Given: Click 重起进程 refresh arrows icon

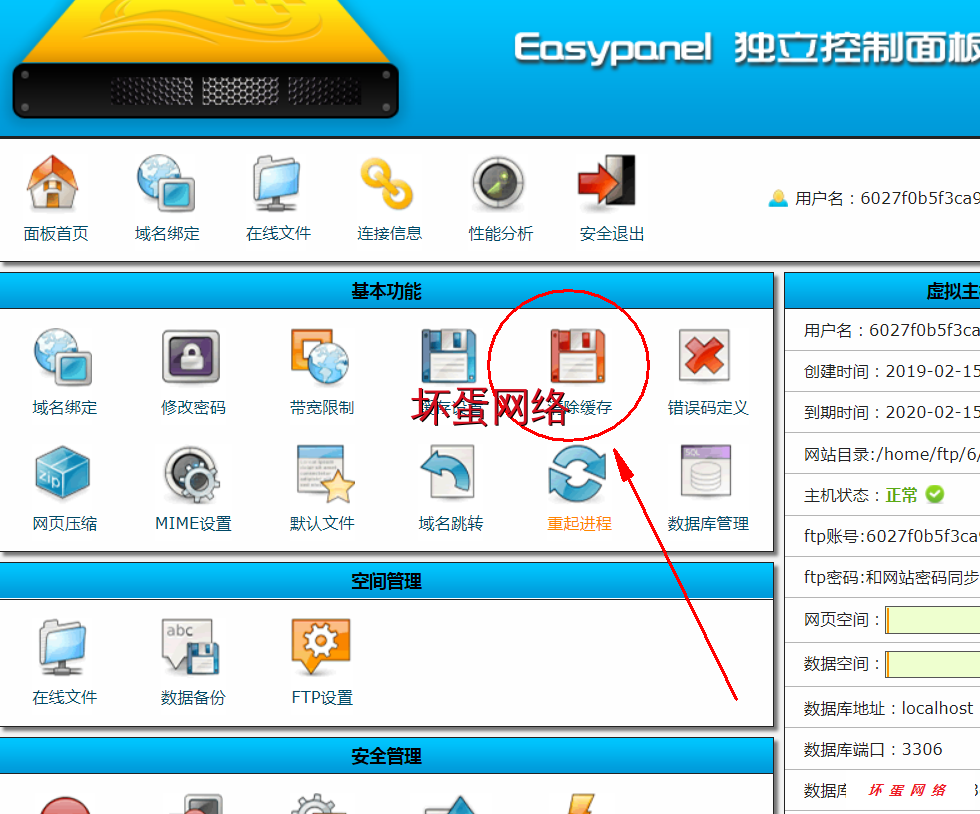Looking at the screenshot, I should 578,474.
